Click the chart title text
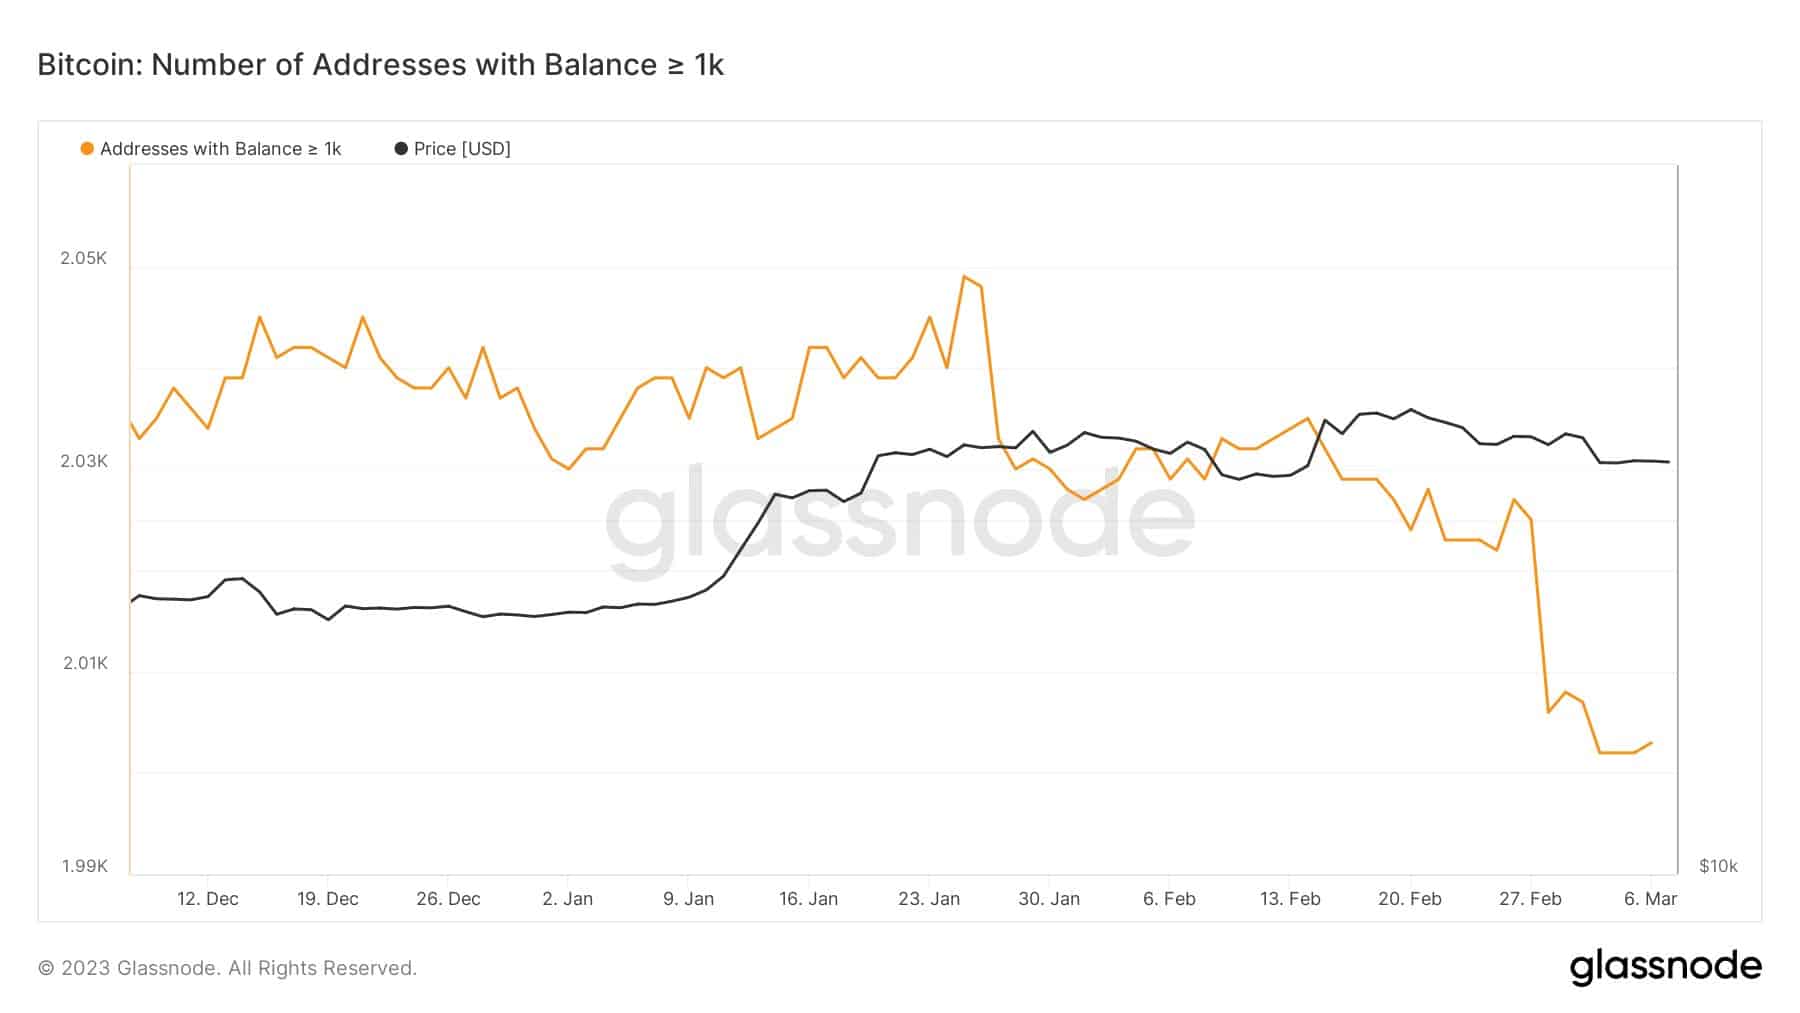1800x1013 pixels. pyautogui.click(x=380, y=65)
